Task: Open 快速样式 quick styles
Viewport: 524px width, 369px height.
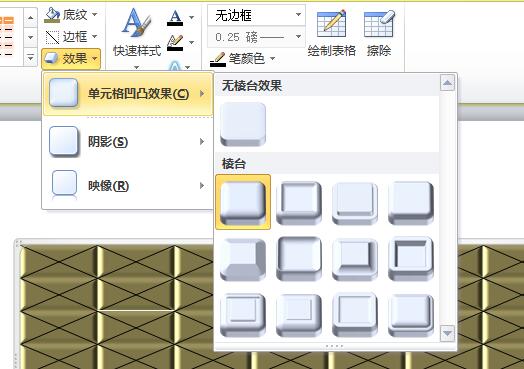Action: pos(137,37)
